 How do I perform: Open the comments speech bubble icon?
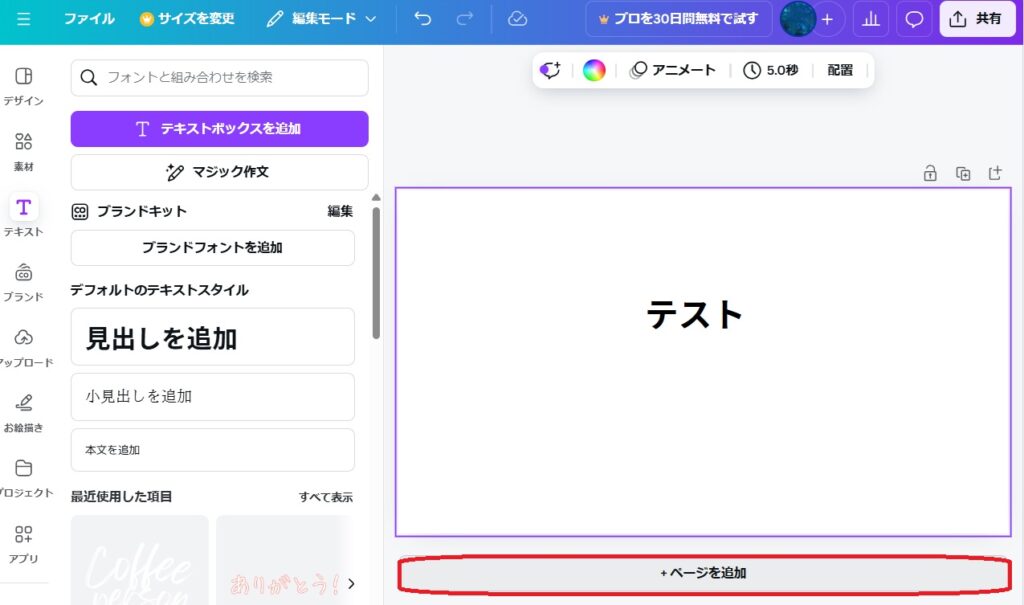point(914,20)
